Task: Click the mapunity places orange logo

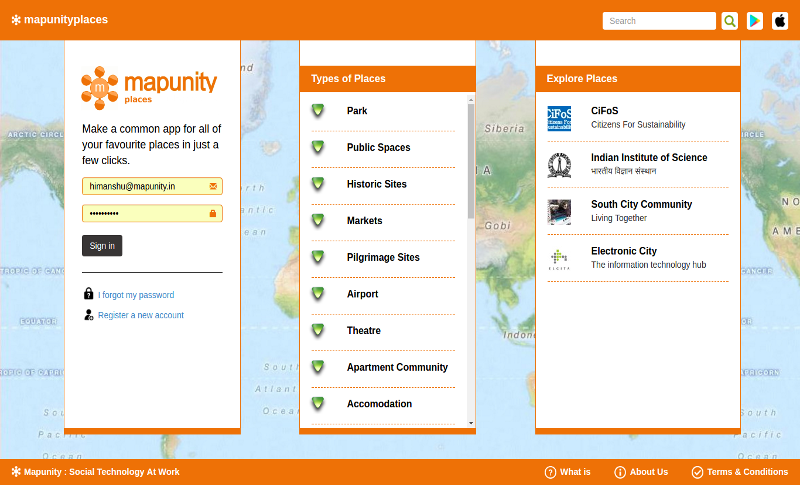Action: pyautogui.click(x=149, y=88)
